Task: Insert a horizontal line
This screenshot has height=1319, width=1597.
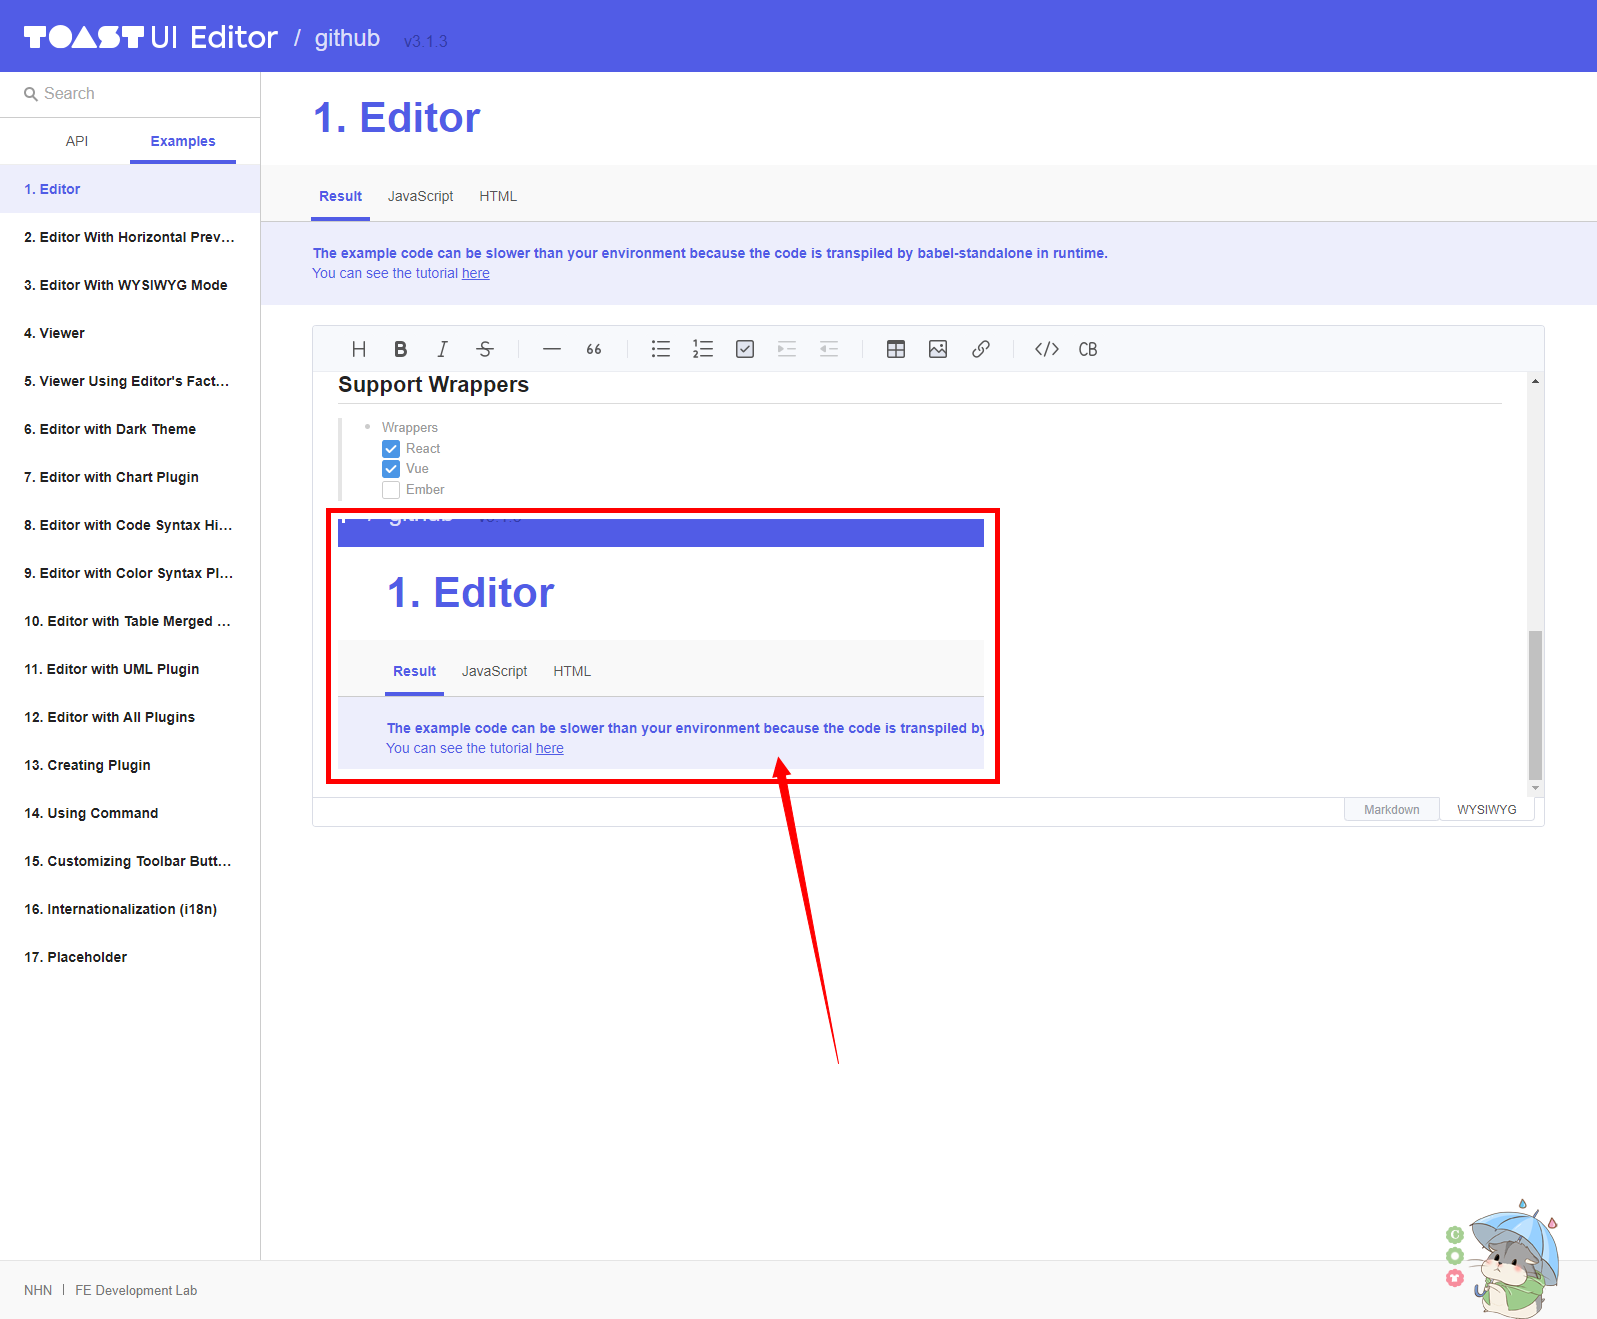Action: 552,349
